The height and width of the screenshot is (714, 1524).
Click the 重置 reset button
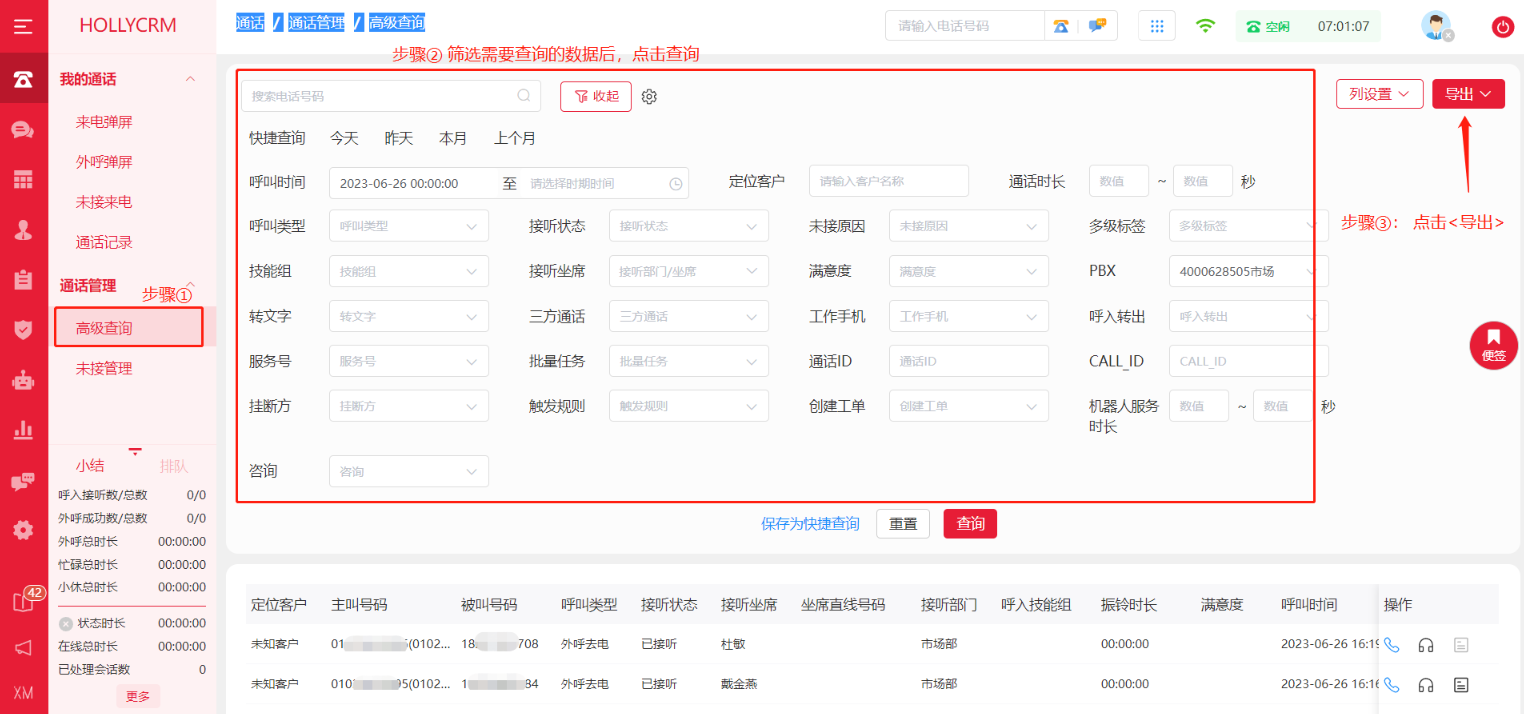coord(903,524)
